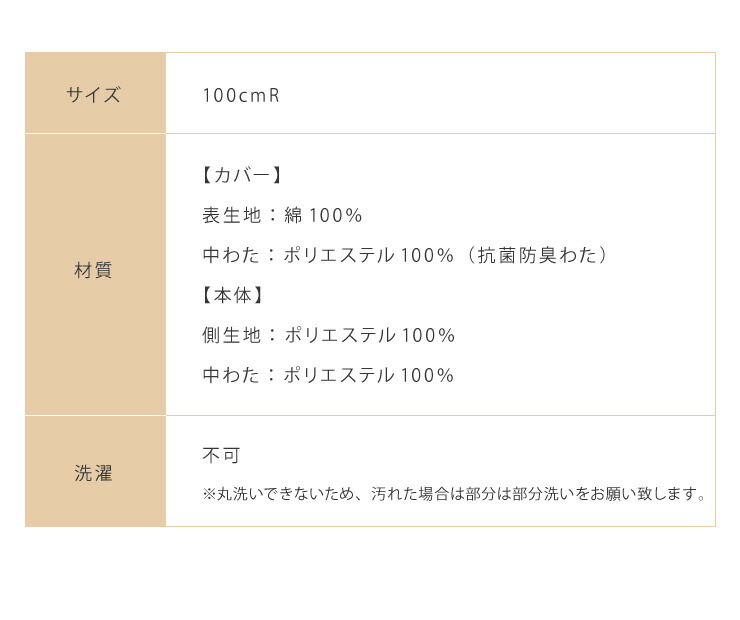Click the サイズ header cell
The width and height of the screenshot is (740, 620).
(x=94, y=95)
